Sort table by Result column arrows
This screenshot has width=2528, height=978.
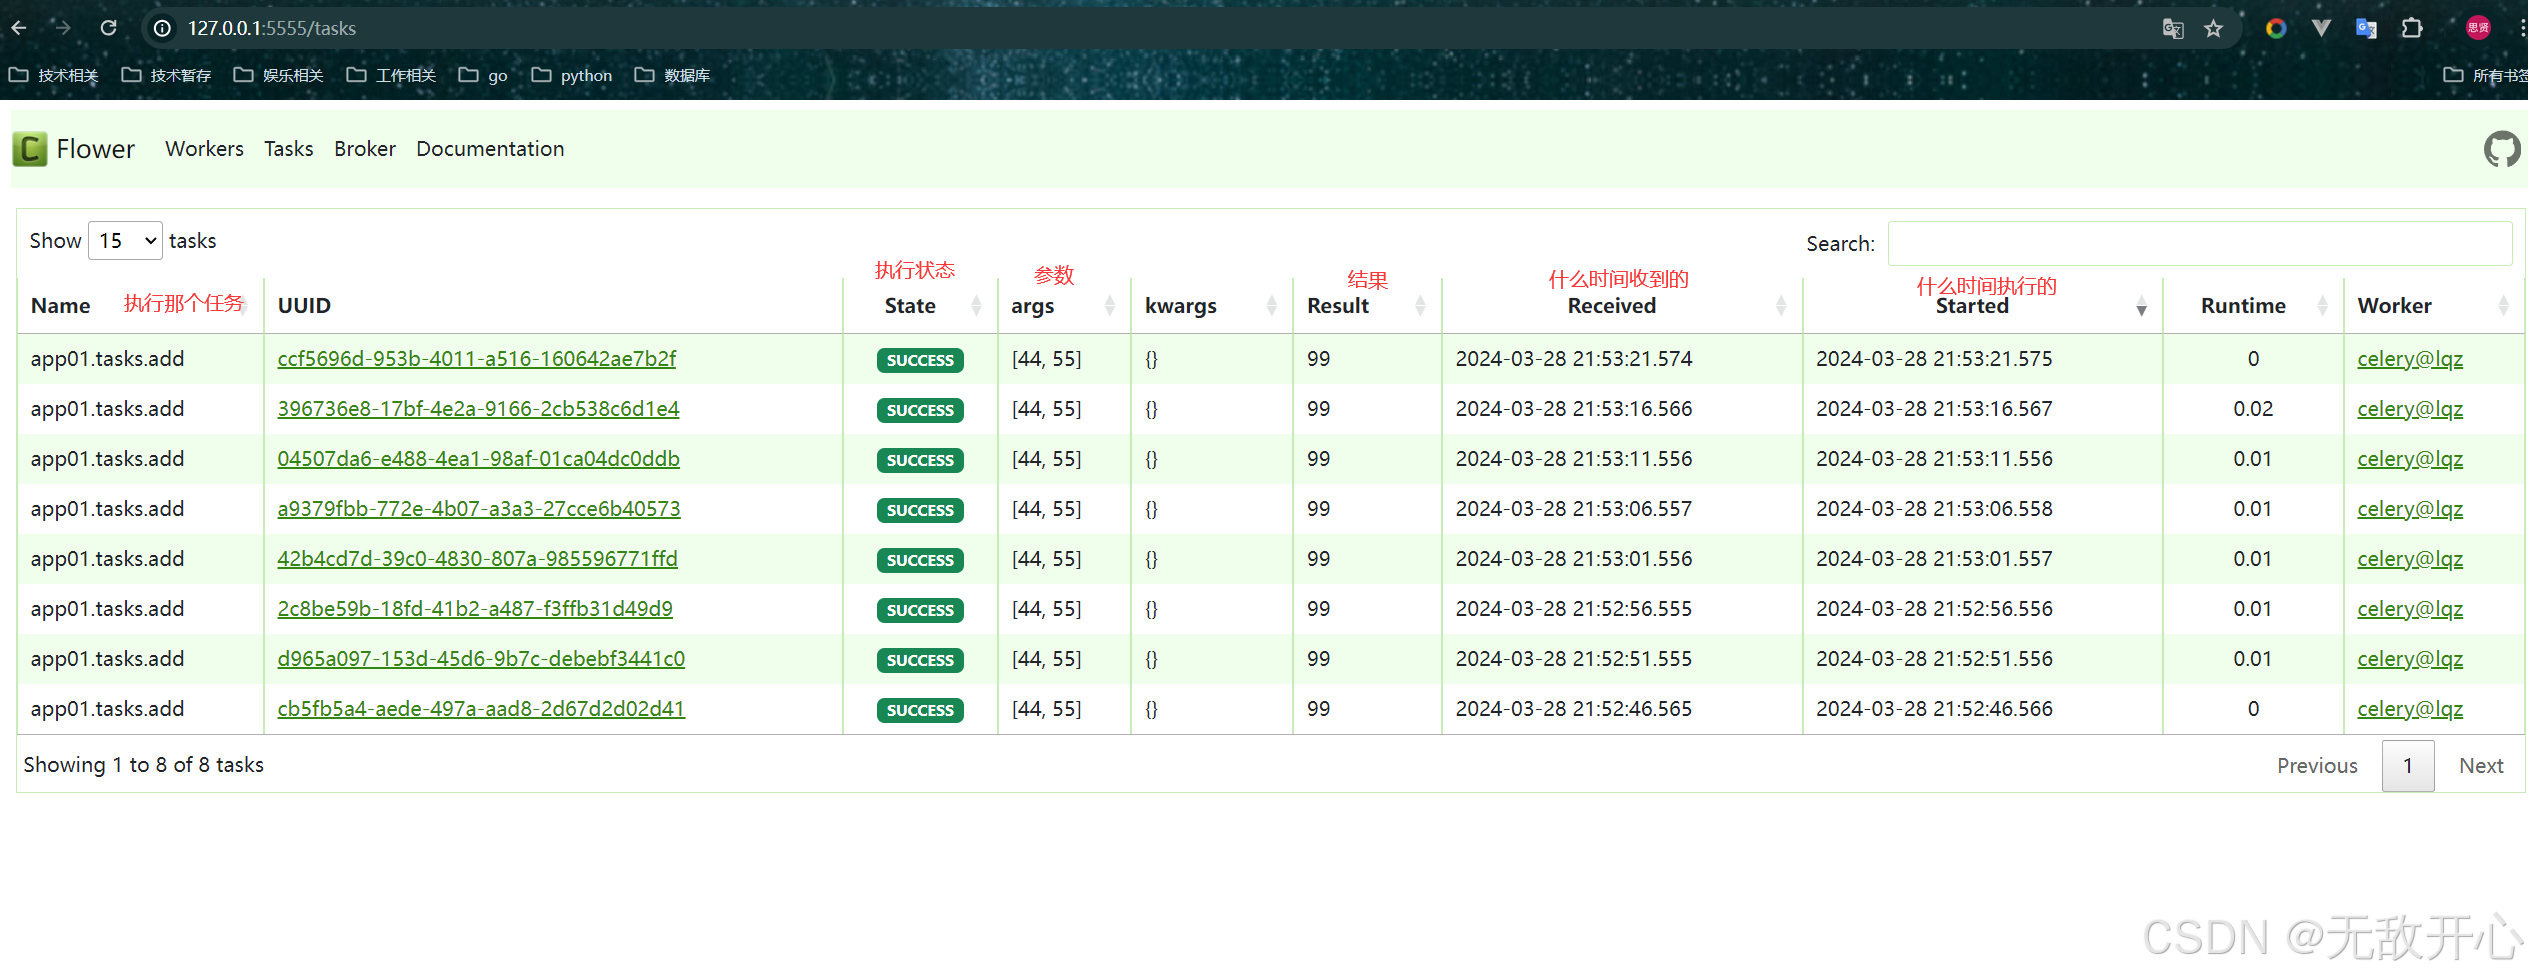(x=1420, y=306)
